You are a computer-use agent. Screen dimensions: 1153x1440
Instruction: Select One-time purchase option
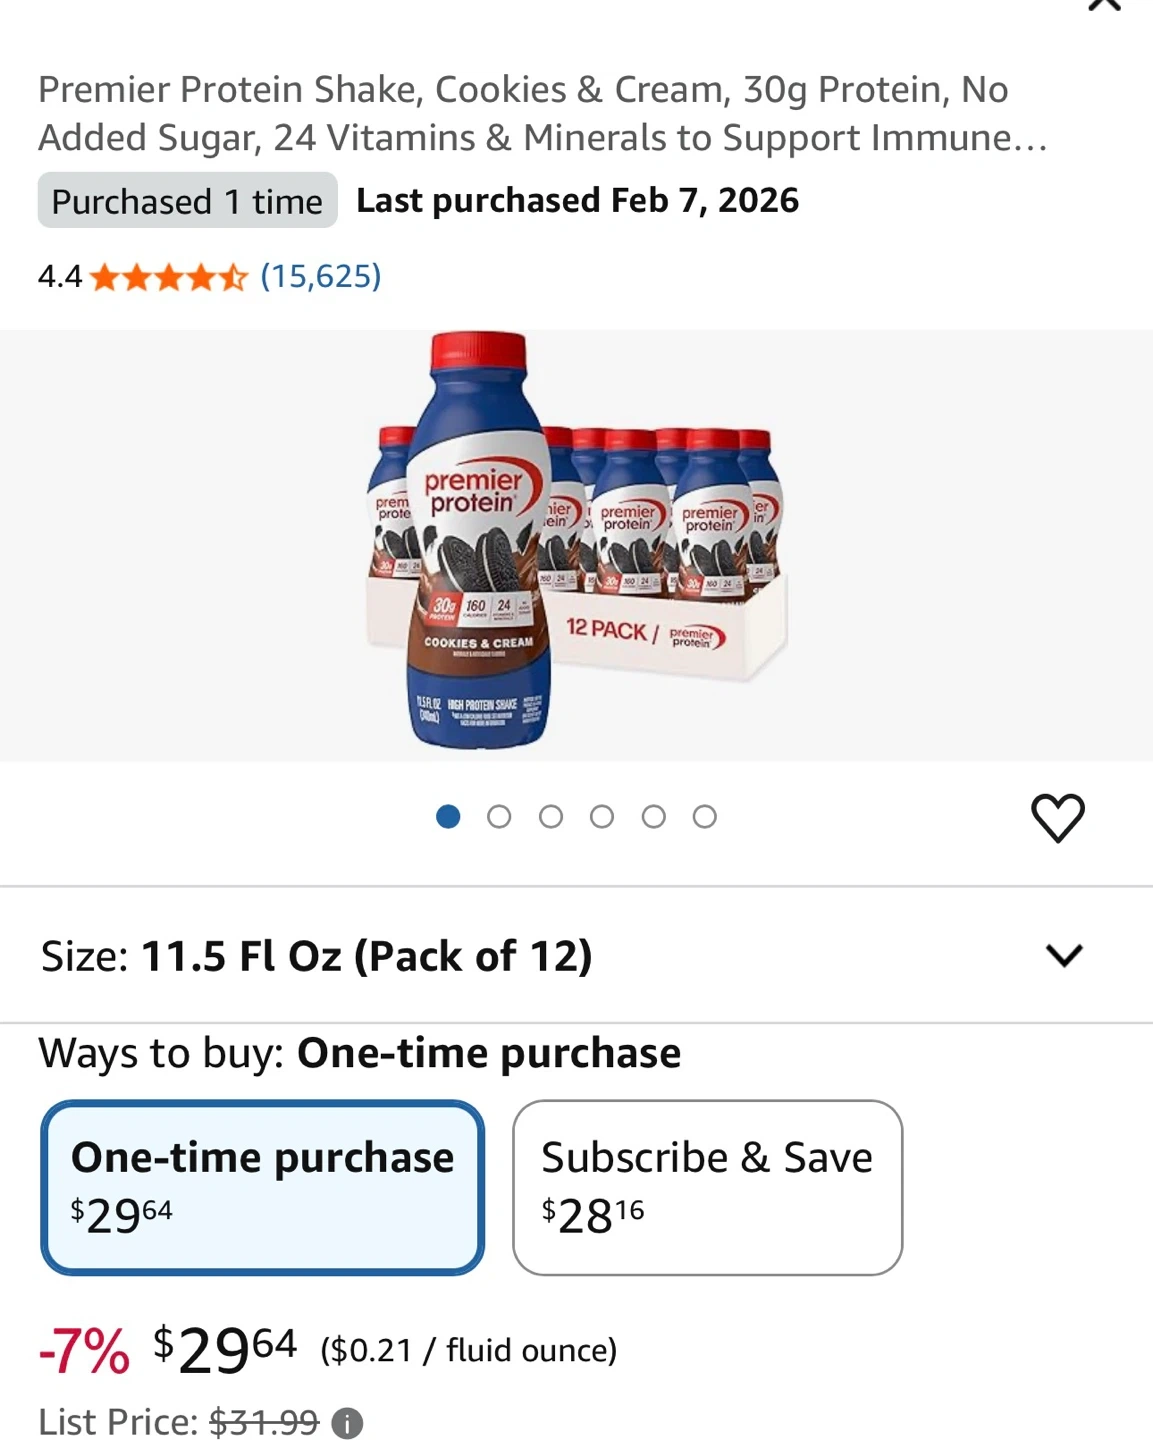point(263,1187)
